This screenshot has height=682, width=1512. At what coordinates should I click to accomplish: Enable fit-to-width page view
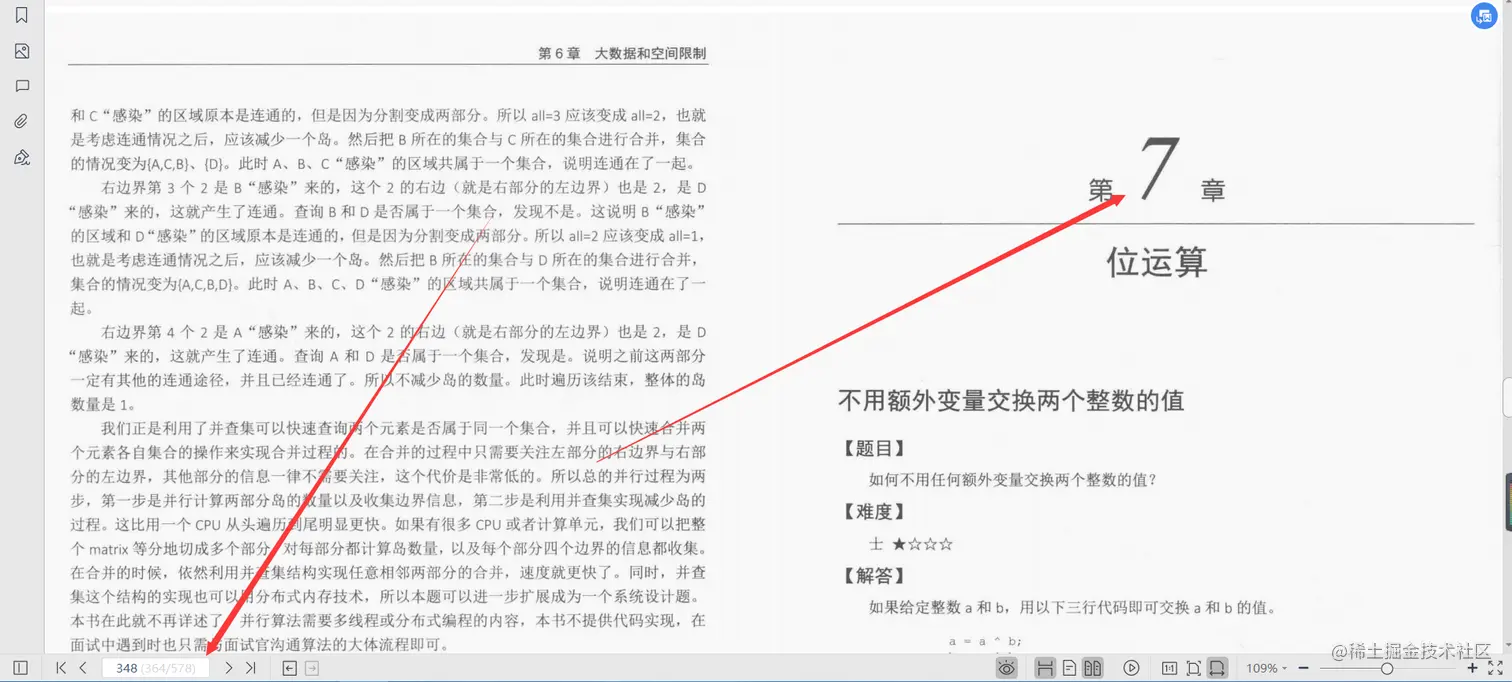pyautogui.click(x=1216, y=667)
